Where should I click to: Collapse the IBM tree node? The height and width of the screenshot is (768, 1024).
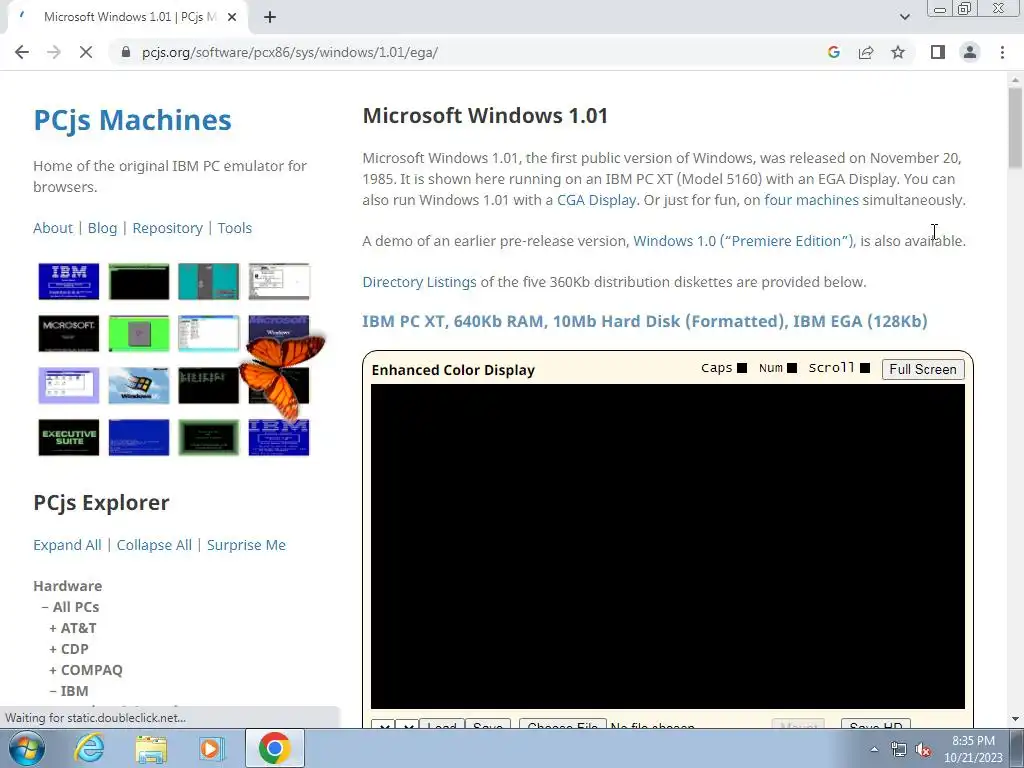tap(69, 691)
